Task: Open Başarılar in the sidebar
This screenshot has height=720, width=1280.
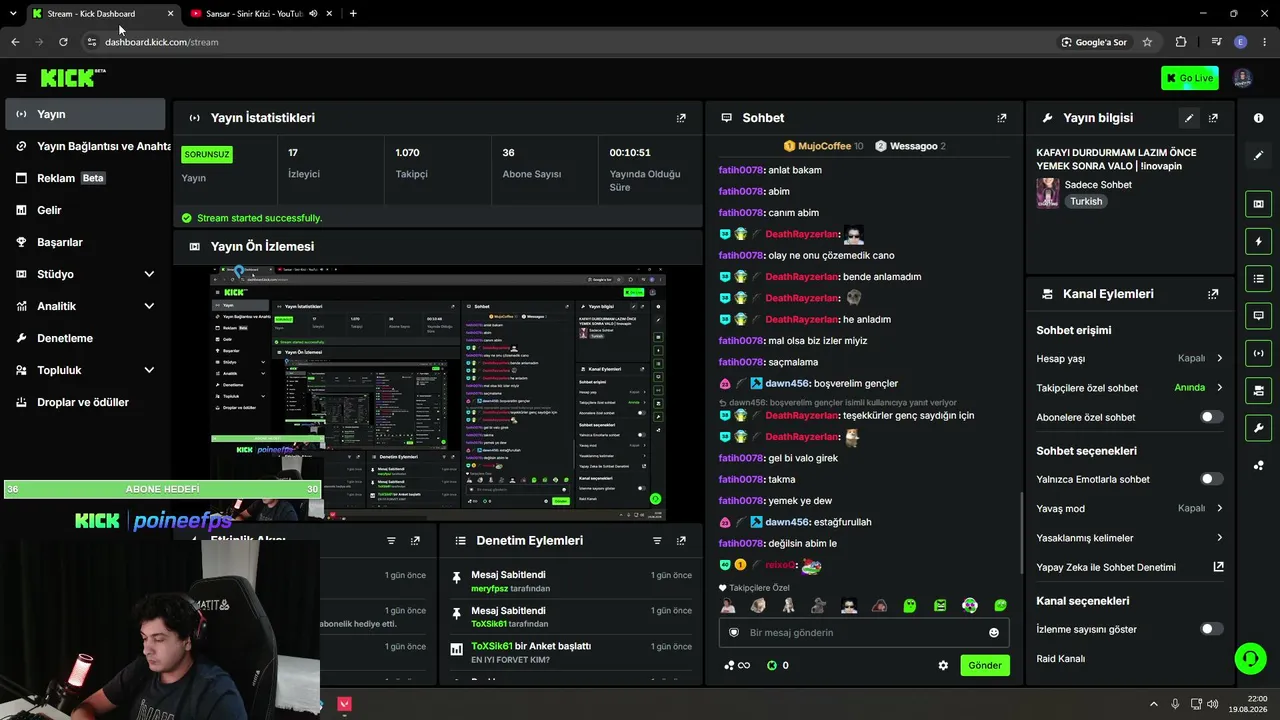Action: click(85, 242)
